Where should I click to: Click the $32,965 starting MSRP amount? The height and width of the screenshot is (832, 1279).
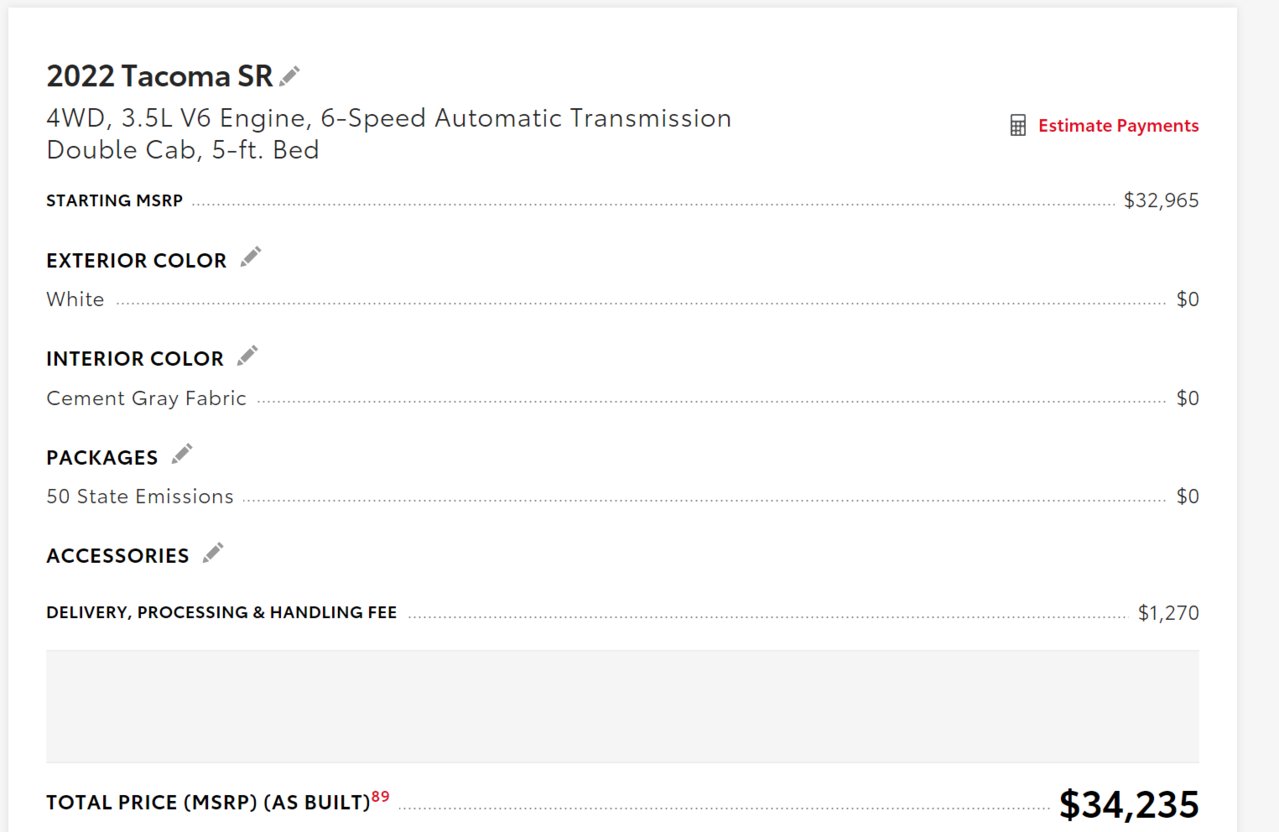click(1161, 200)
